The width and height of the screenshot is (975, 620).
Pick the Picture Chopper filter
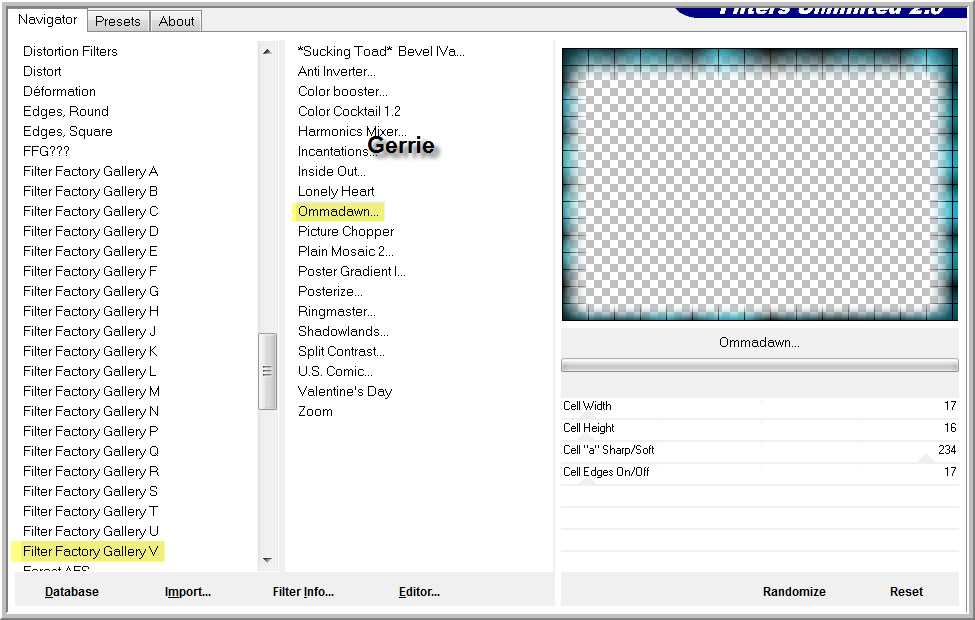(346, 231)
